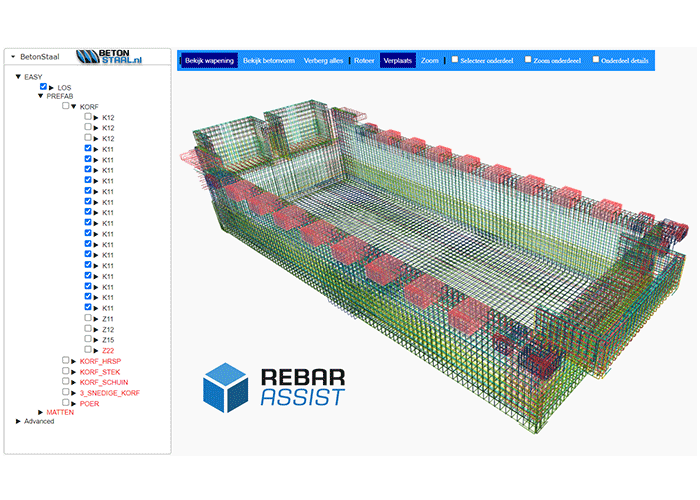Activate the Roteer mode
700x500 pixels.
pos(364,60)
